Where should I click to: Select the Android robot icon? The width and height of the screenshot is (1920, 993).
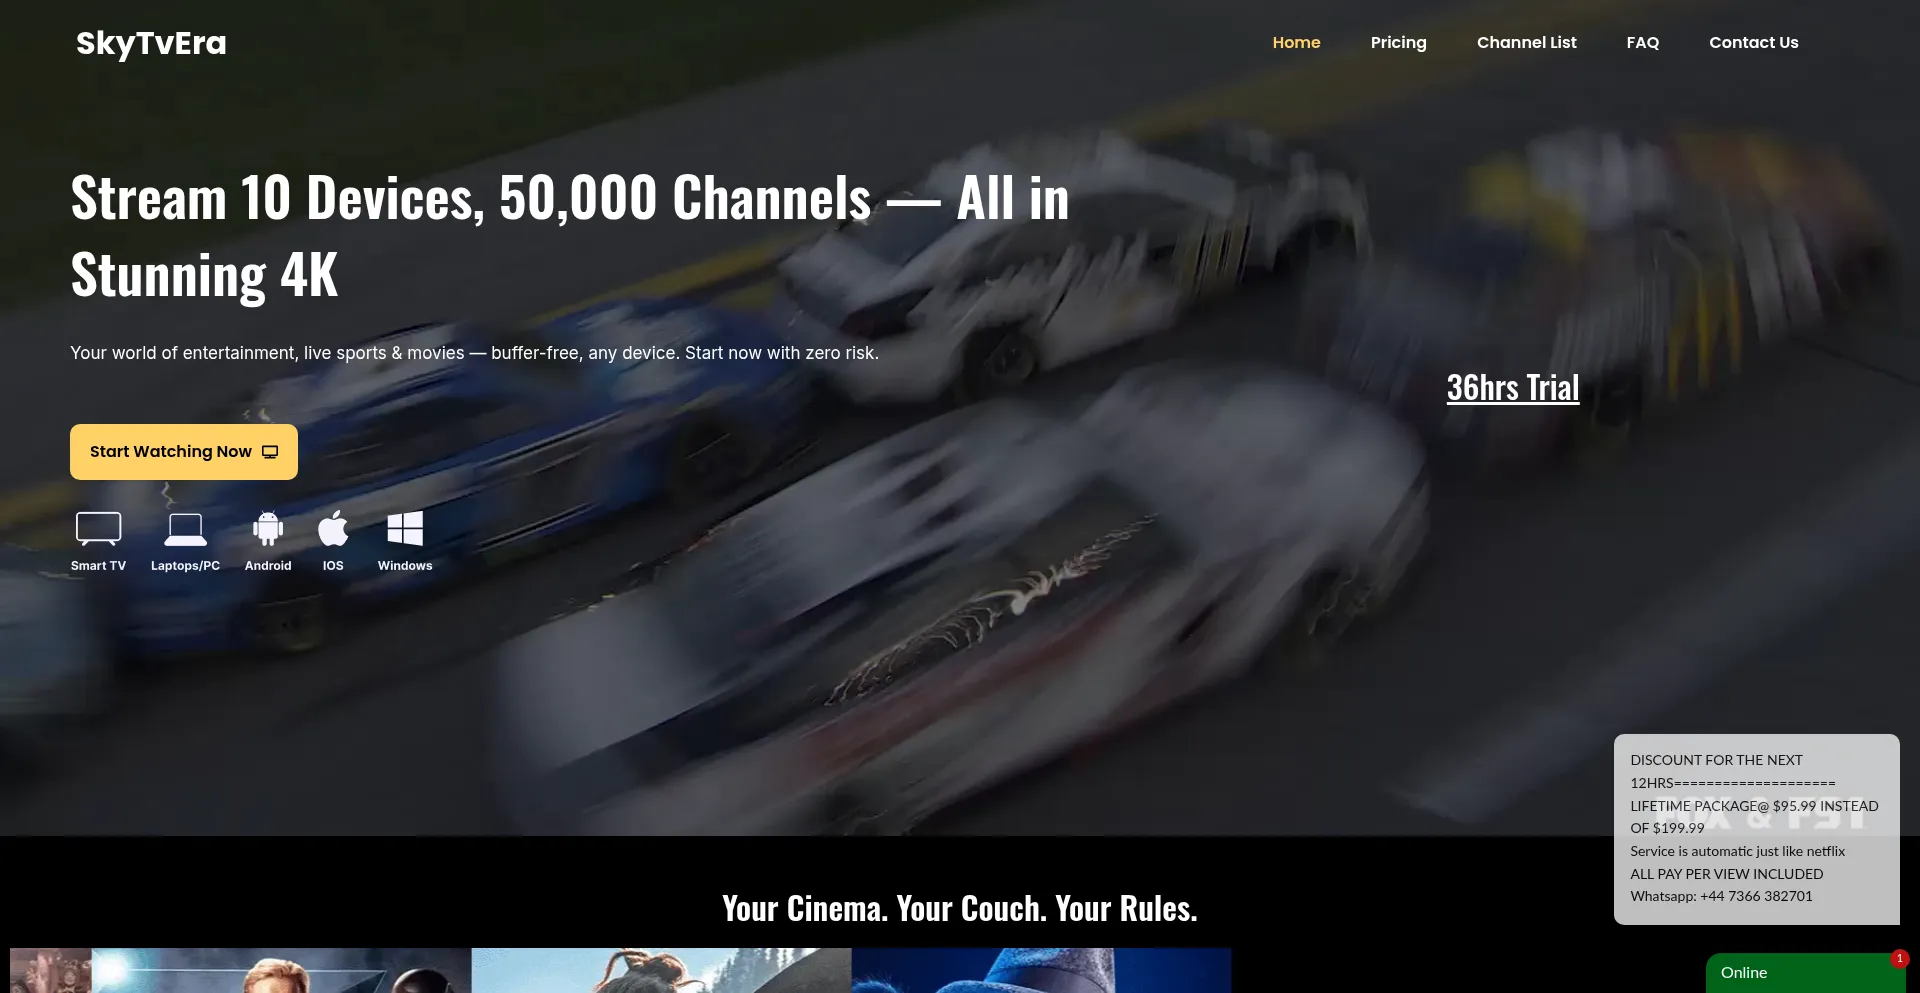(268, 528)
